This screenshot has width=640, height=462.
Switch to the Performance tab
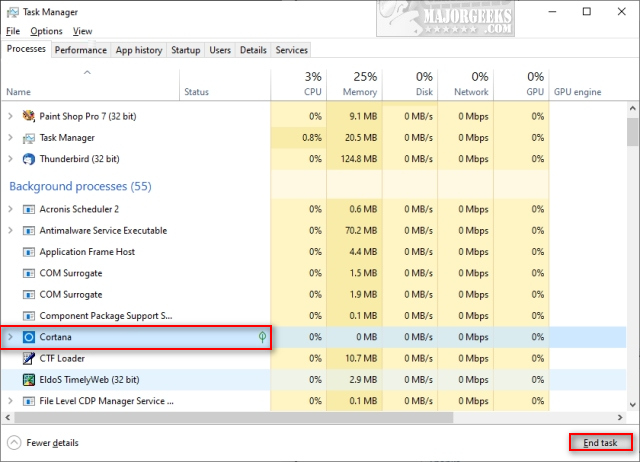point(81,50)
